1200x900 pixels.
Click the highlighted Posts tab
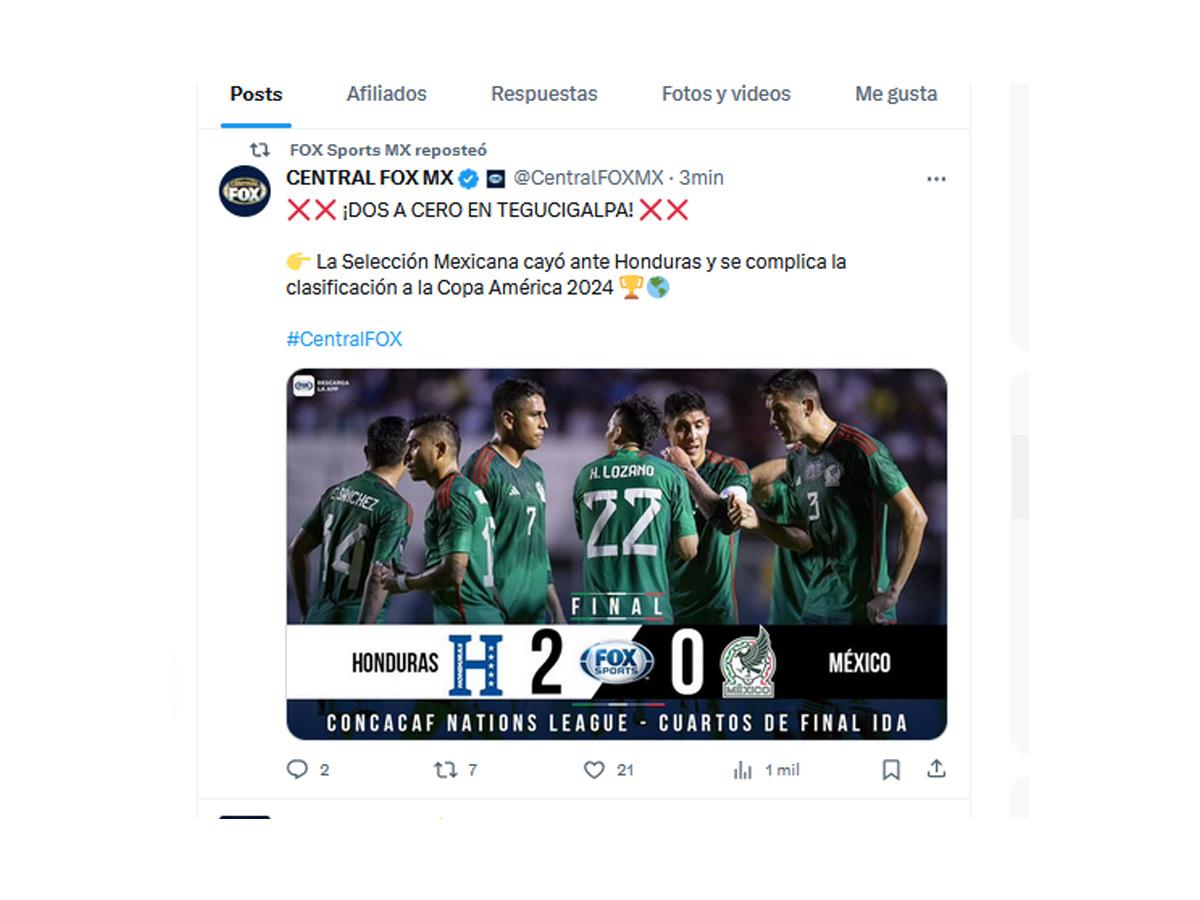[256, 93]
